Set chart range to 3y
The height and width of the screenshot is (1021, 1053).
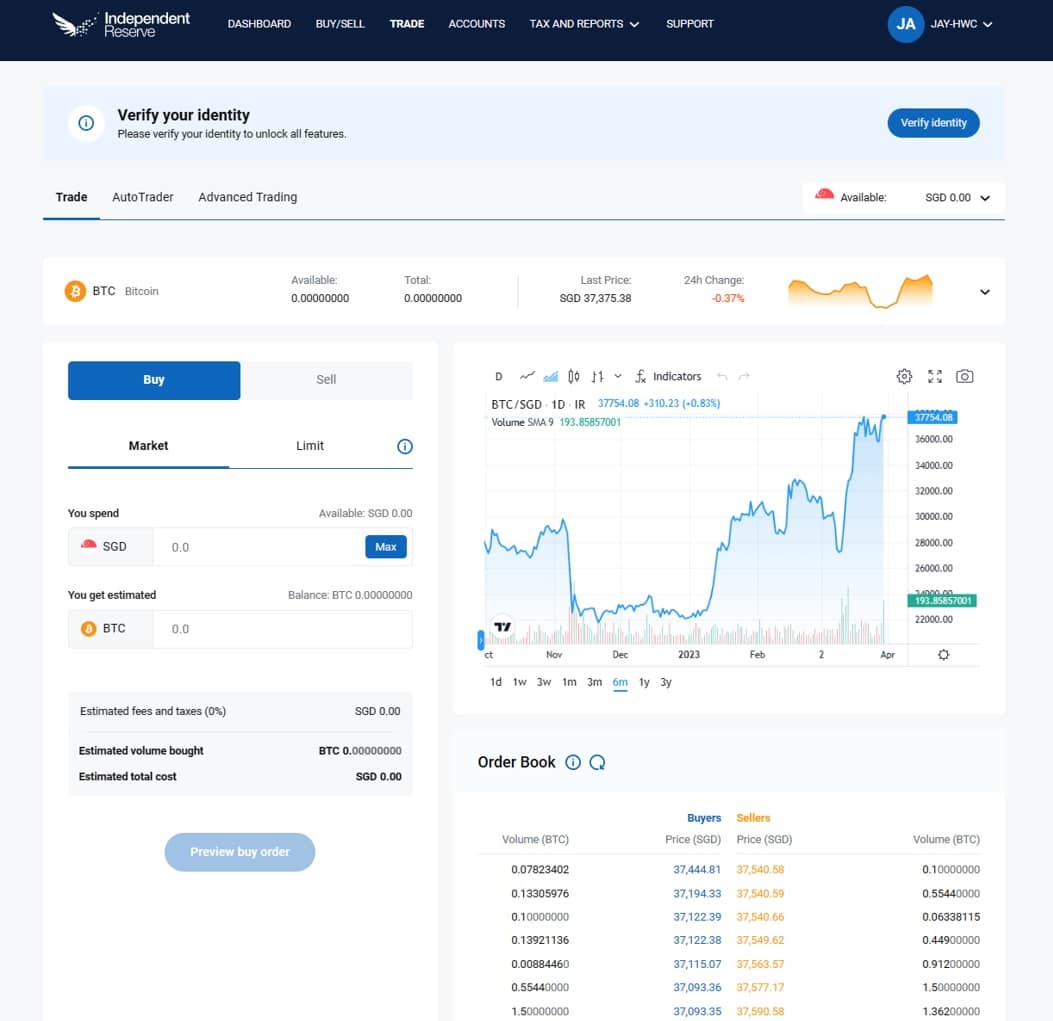[x=666, y=682]
